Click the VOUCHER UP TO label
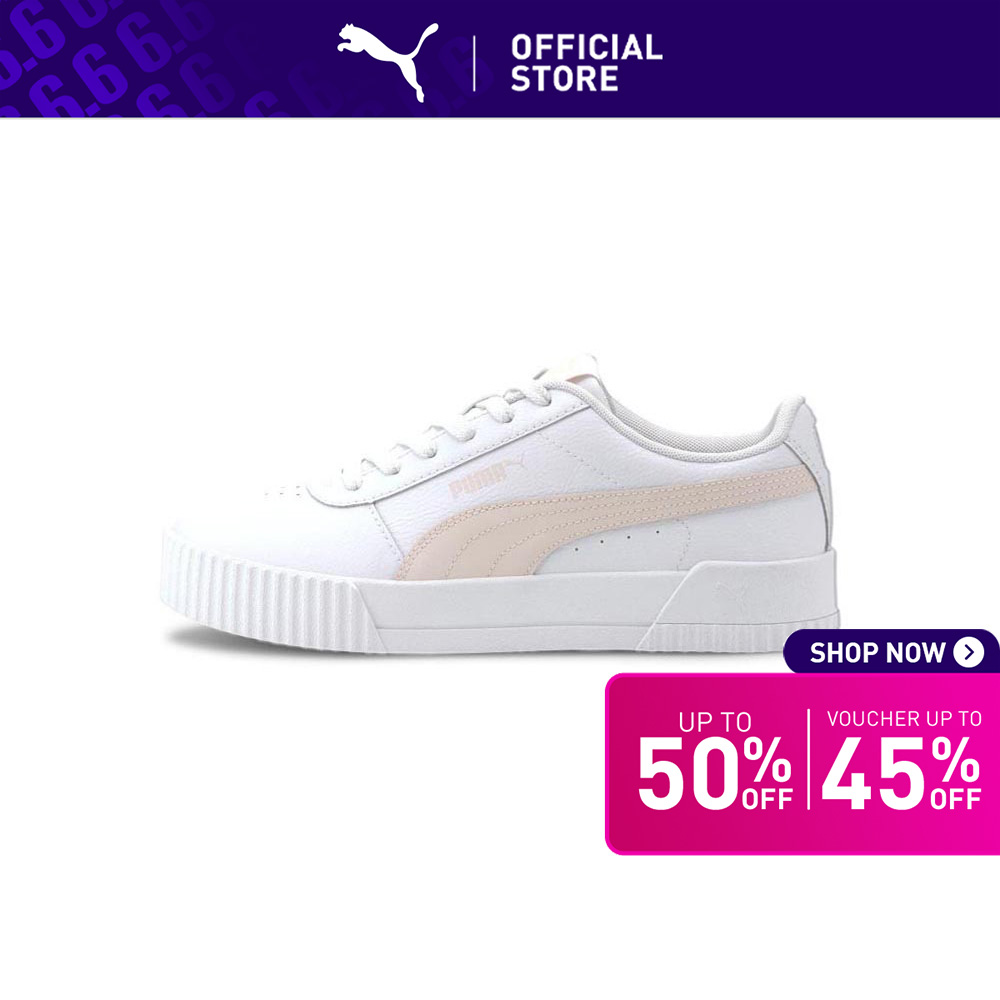 click(904, 719)
